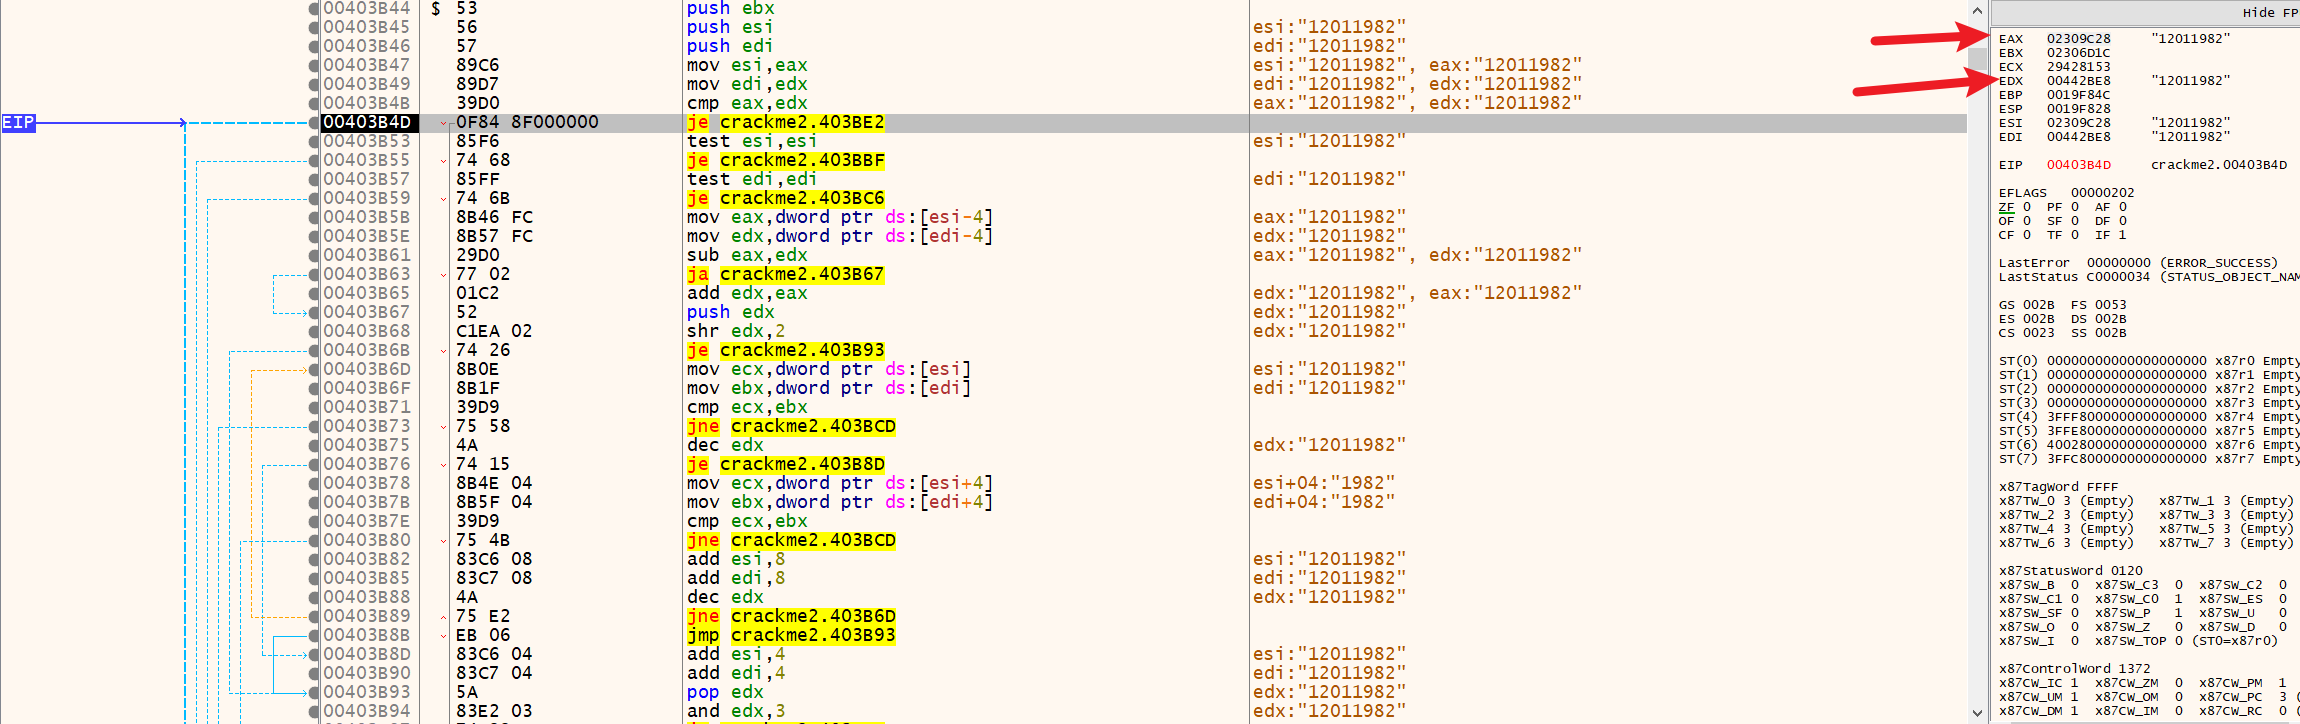This screenshot has width=2300, height=724.
Task: Select instruction 'ja crackme2.403B67'
Action: pos(785,275)
